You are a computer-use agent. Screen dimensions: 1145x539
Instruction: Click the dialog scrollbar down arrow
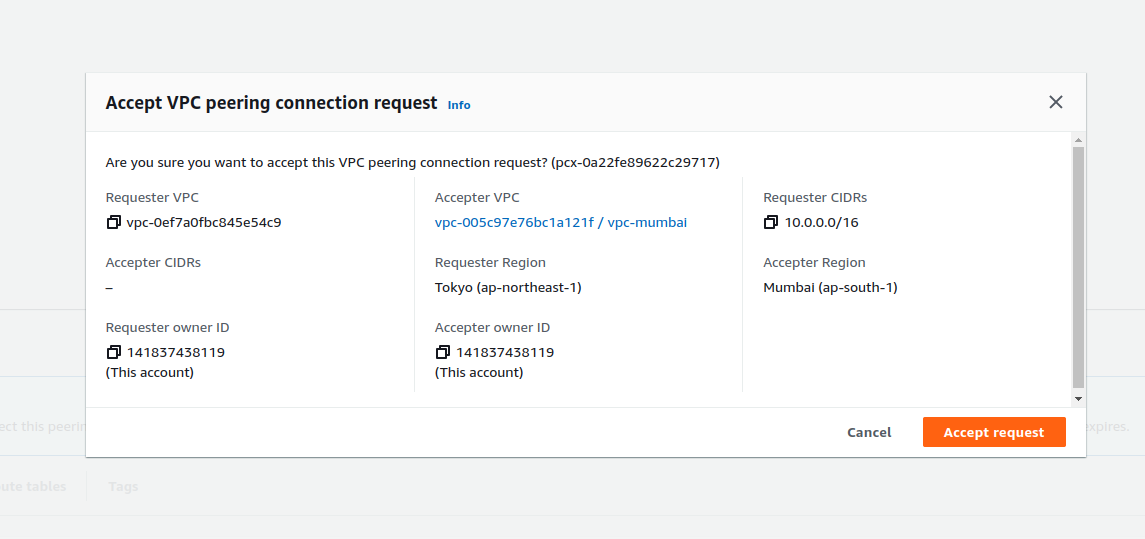click(x=1078, y=398)
